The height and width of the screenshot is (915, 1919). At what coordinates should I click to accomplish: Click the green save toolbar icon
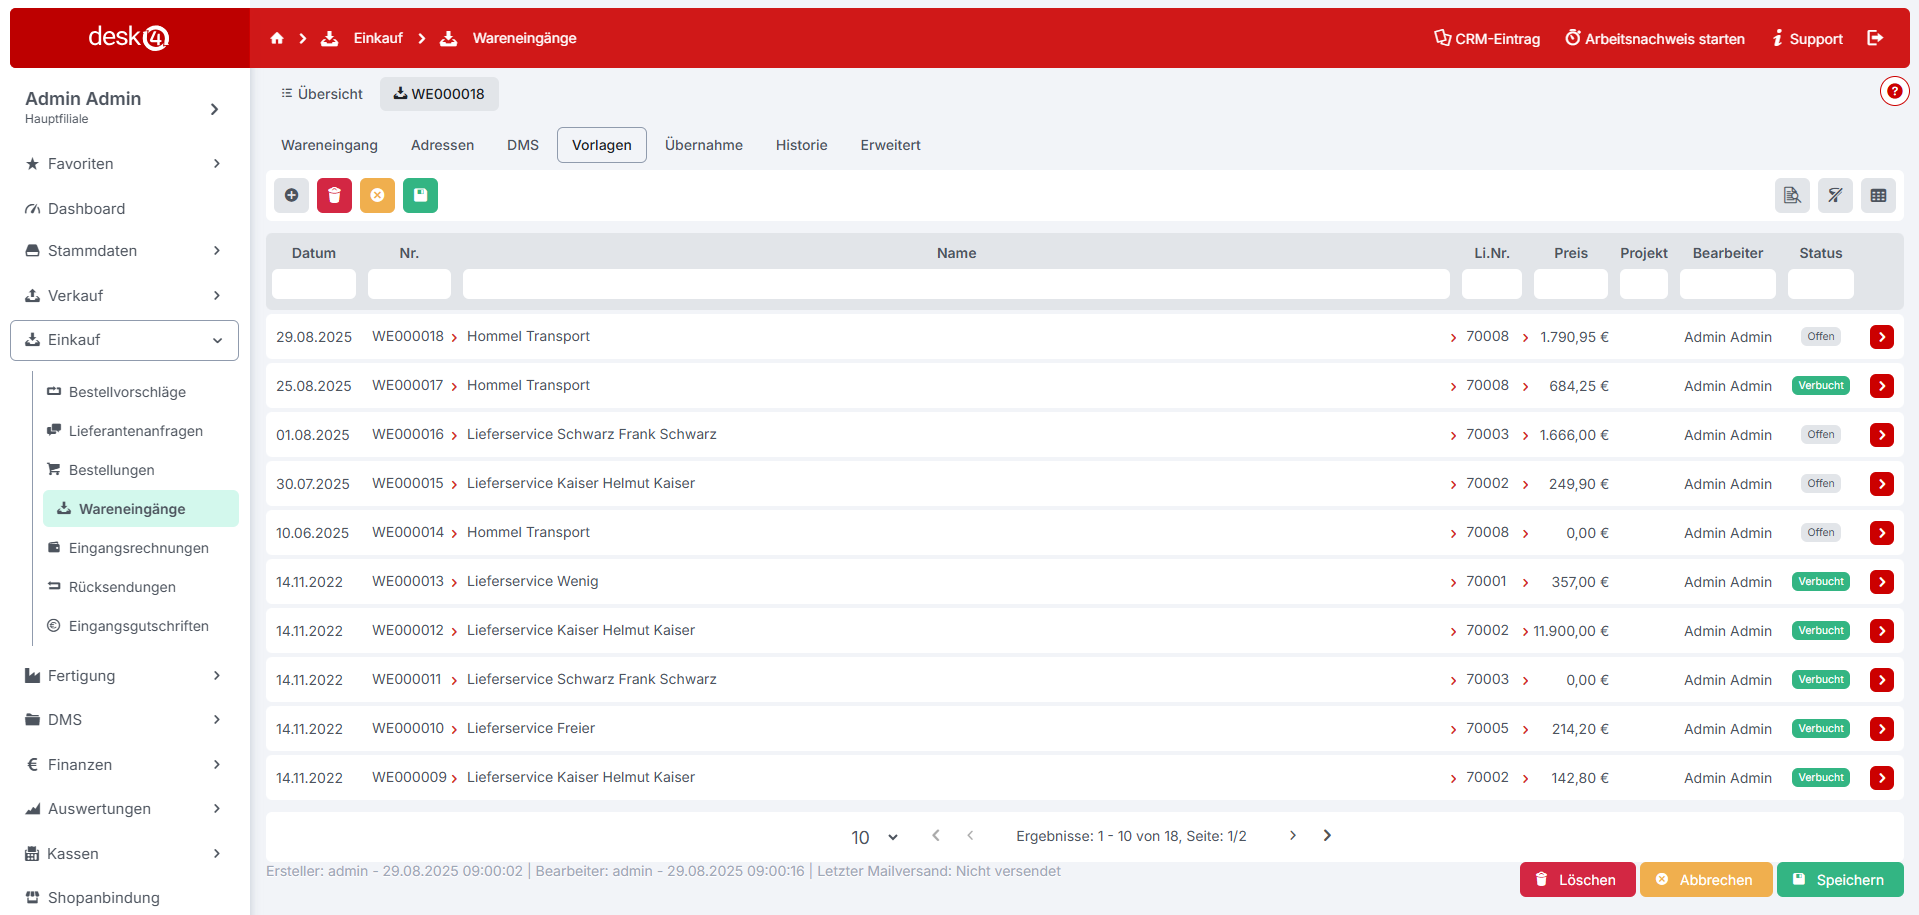coord(420,195)
